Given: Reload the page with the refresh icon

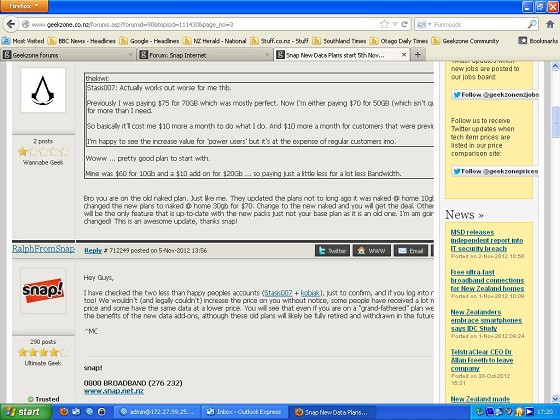Looking at the screenshot, I should point(405,24).
